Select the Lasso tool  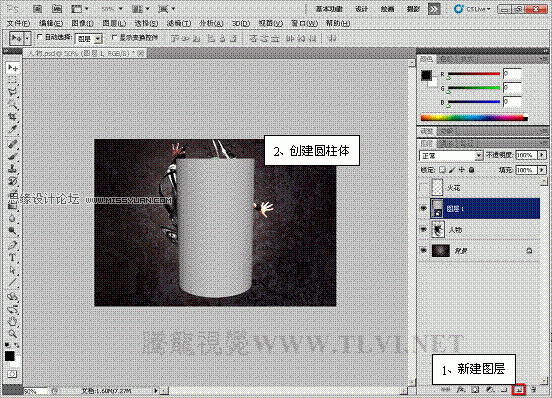[13, 92]
